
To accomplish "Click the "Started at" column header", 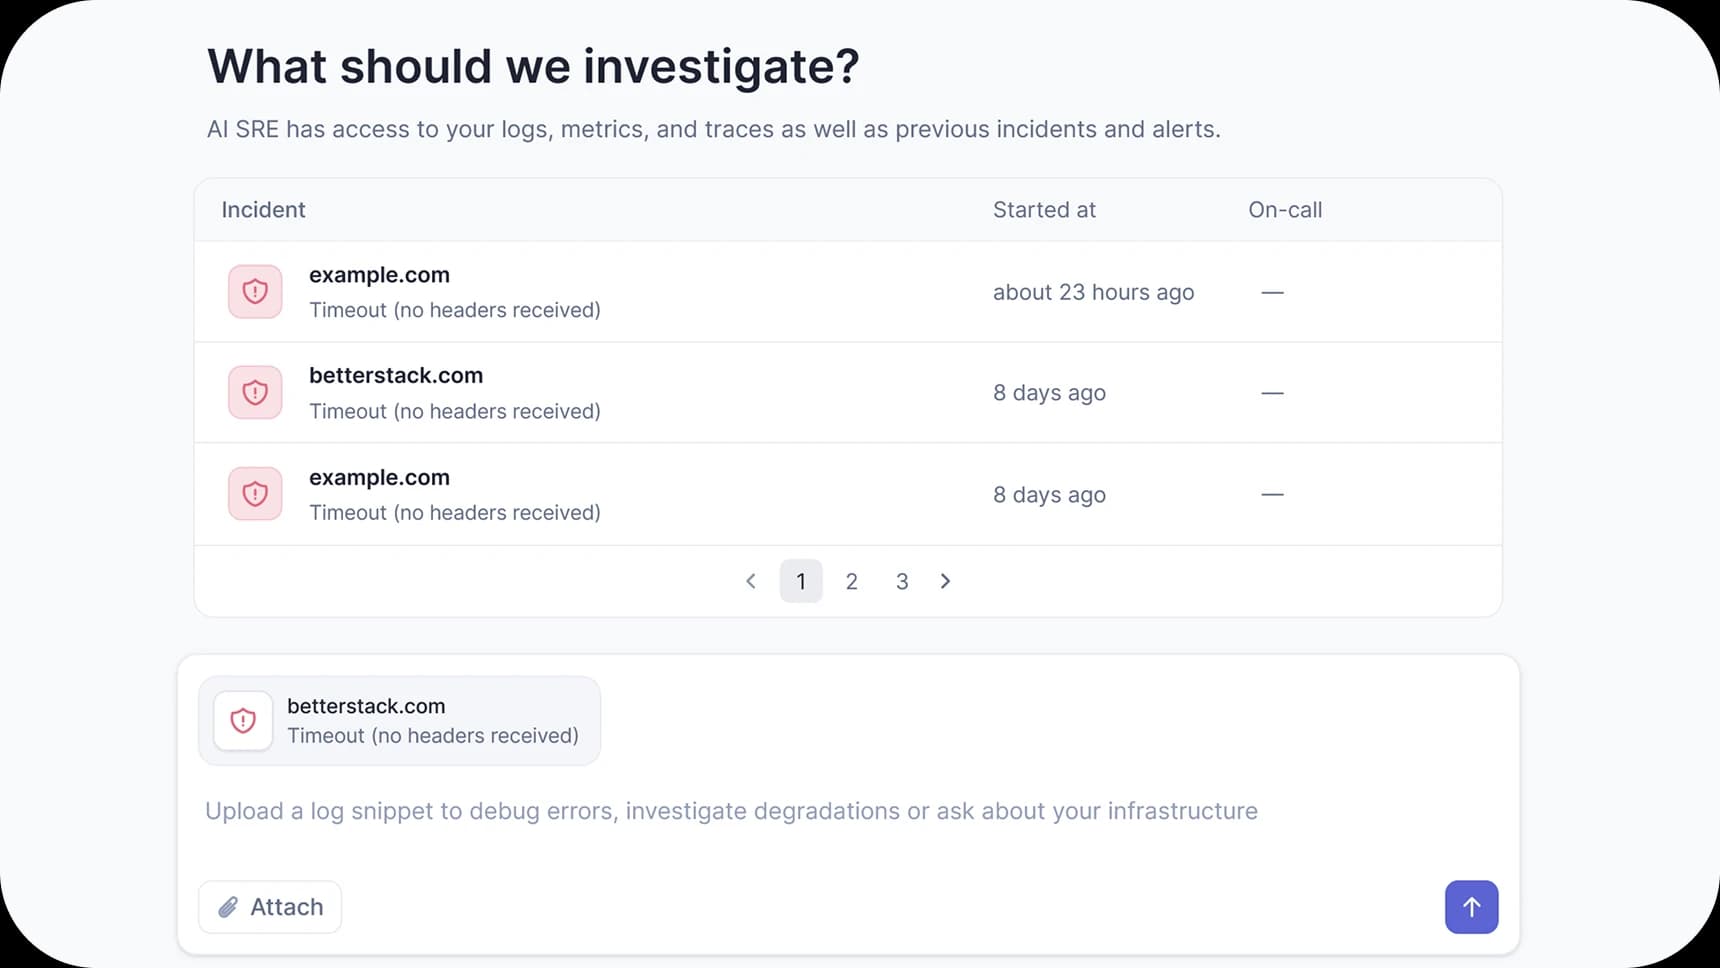I will click(x=1044, y=210).
